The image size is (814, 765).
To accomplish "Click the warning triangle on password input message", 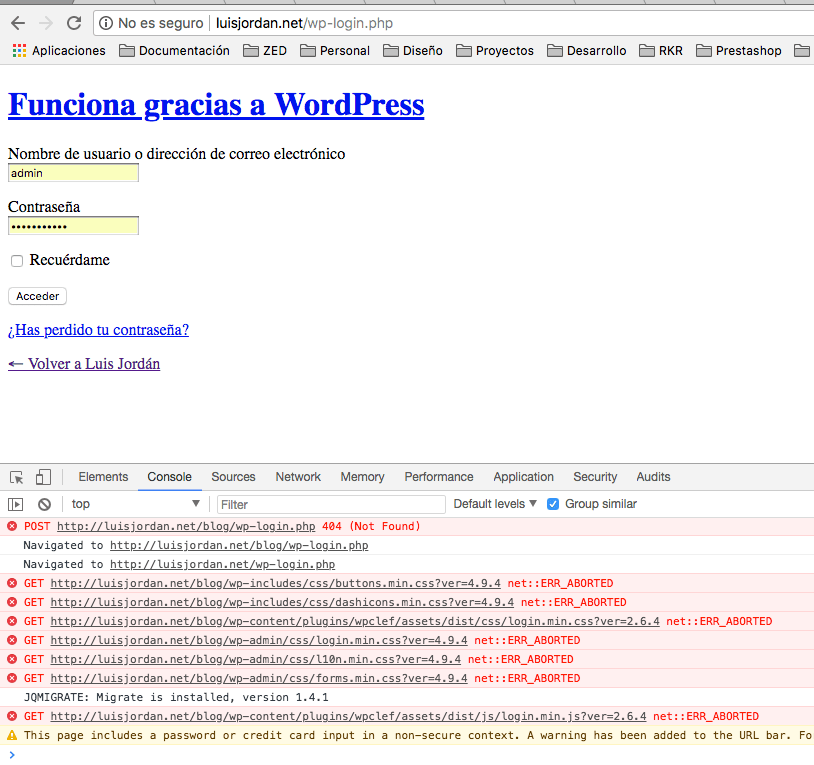I will click(12, 735).
